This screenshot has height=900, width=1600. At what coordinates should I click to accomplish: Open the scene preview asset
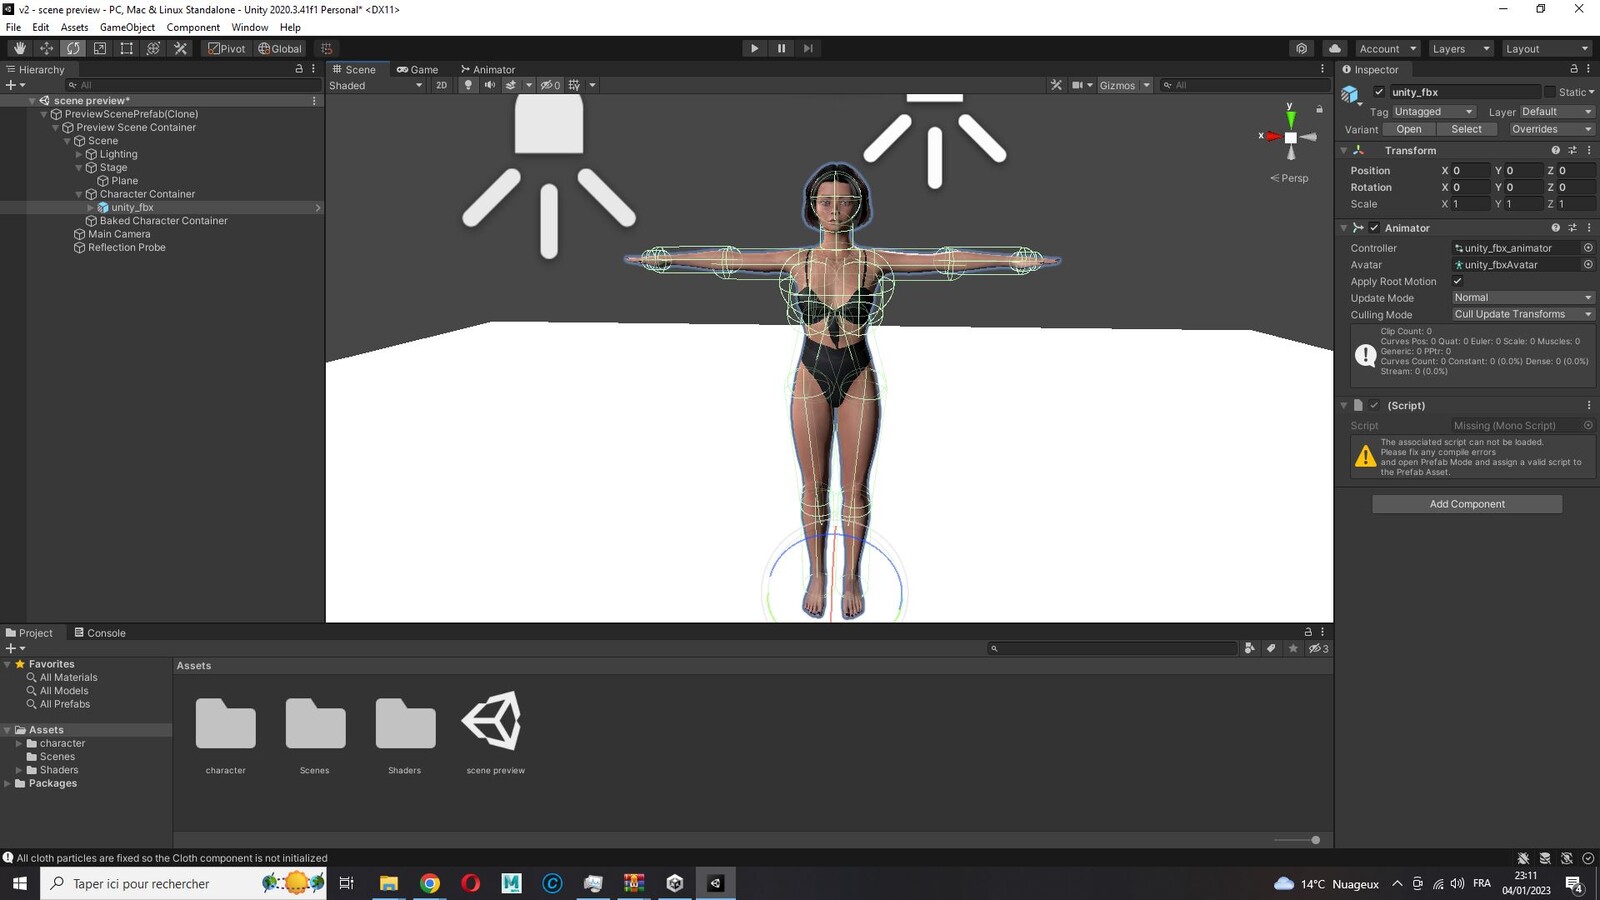(x=494, y=722)
